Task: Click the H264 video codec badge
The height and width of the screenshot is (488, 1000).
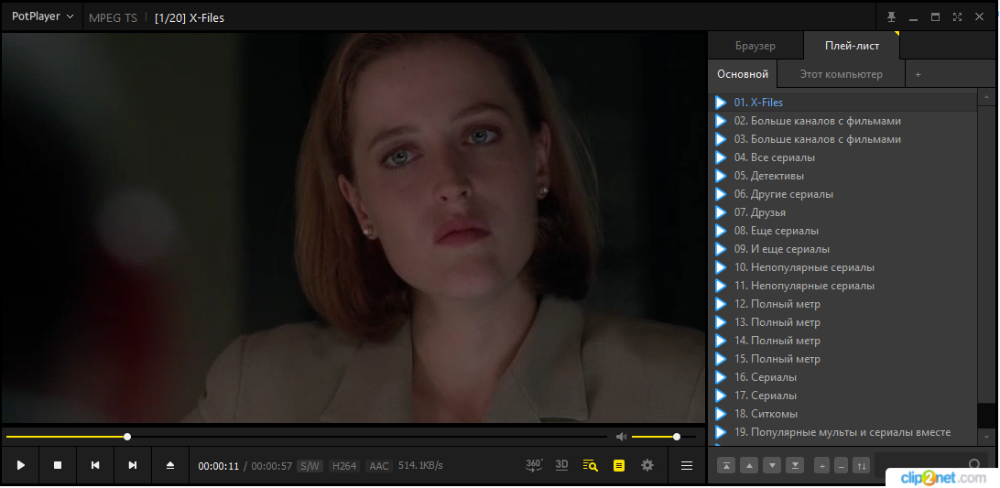Action: pos(345,466)
